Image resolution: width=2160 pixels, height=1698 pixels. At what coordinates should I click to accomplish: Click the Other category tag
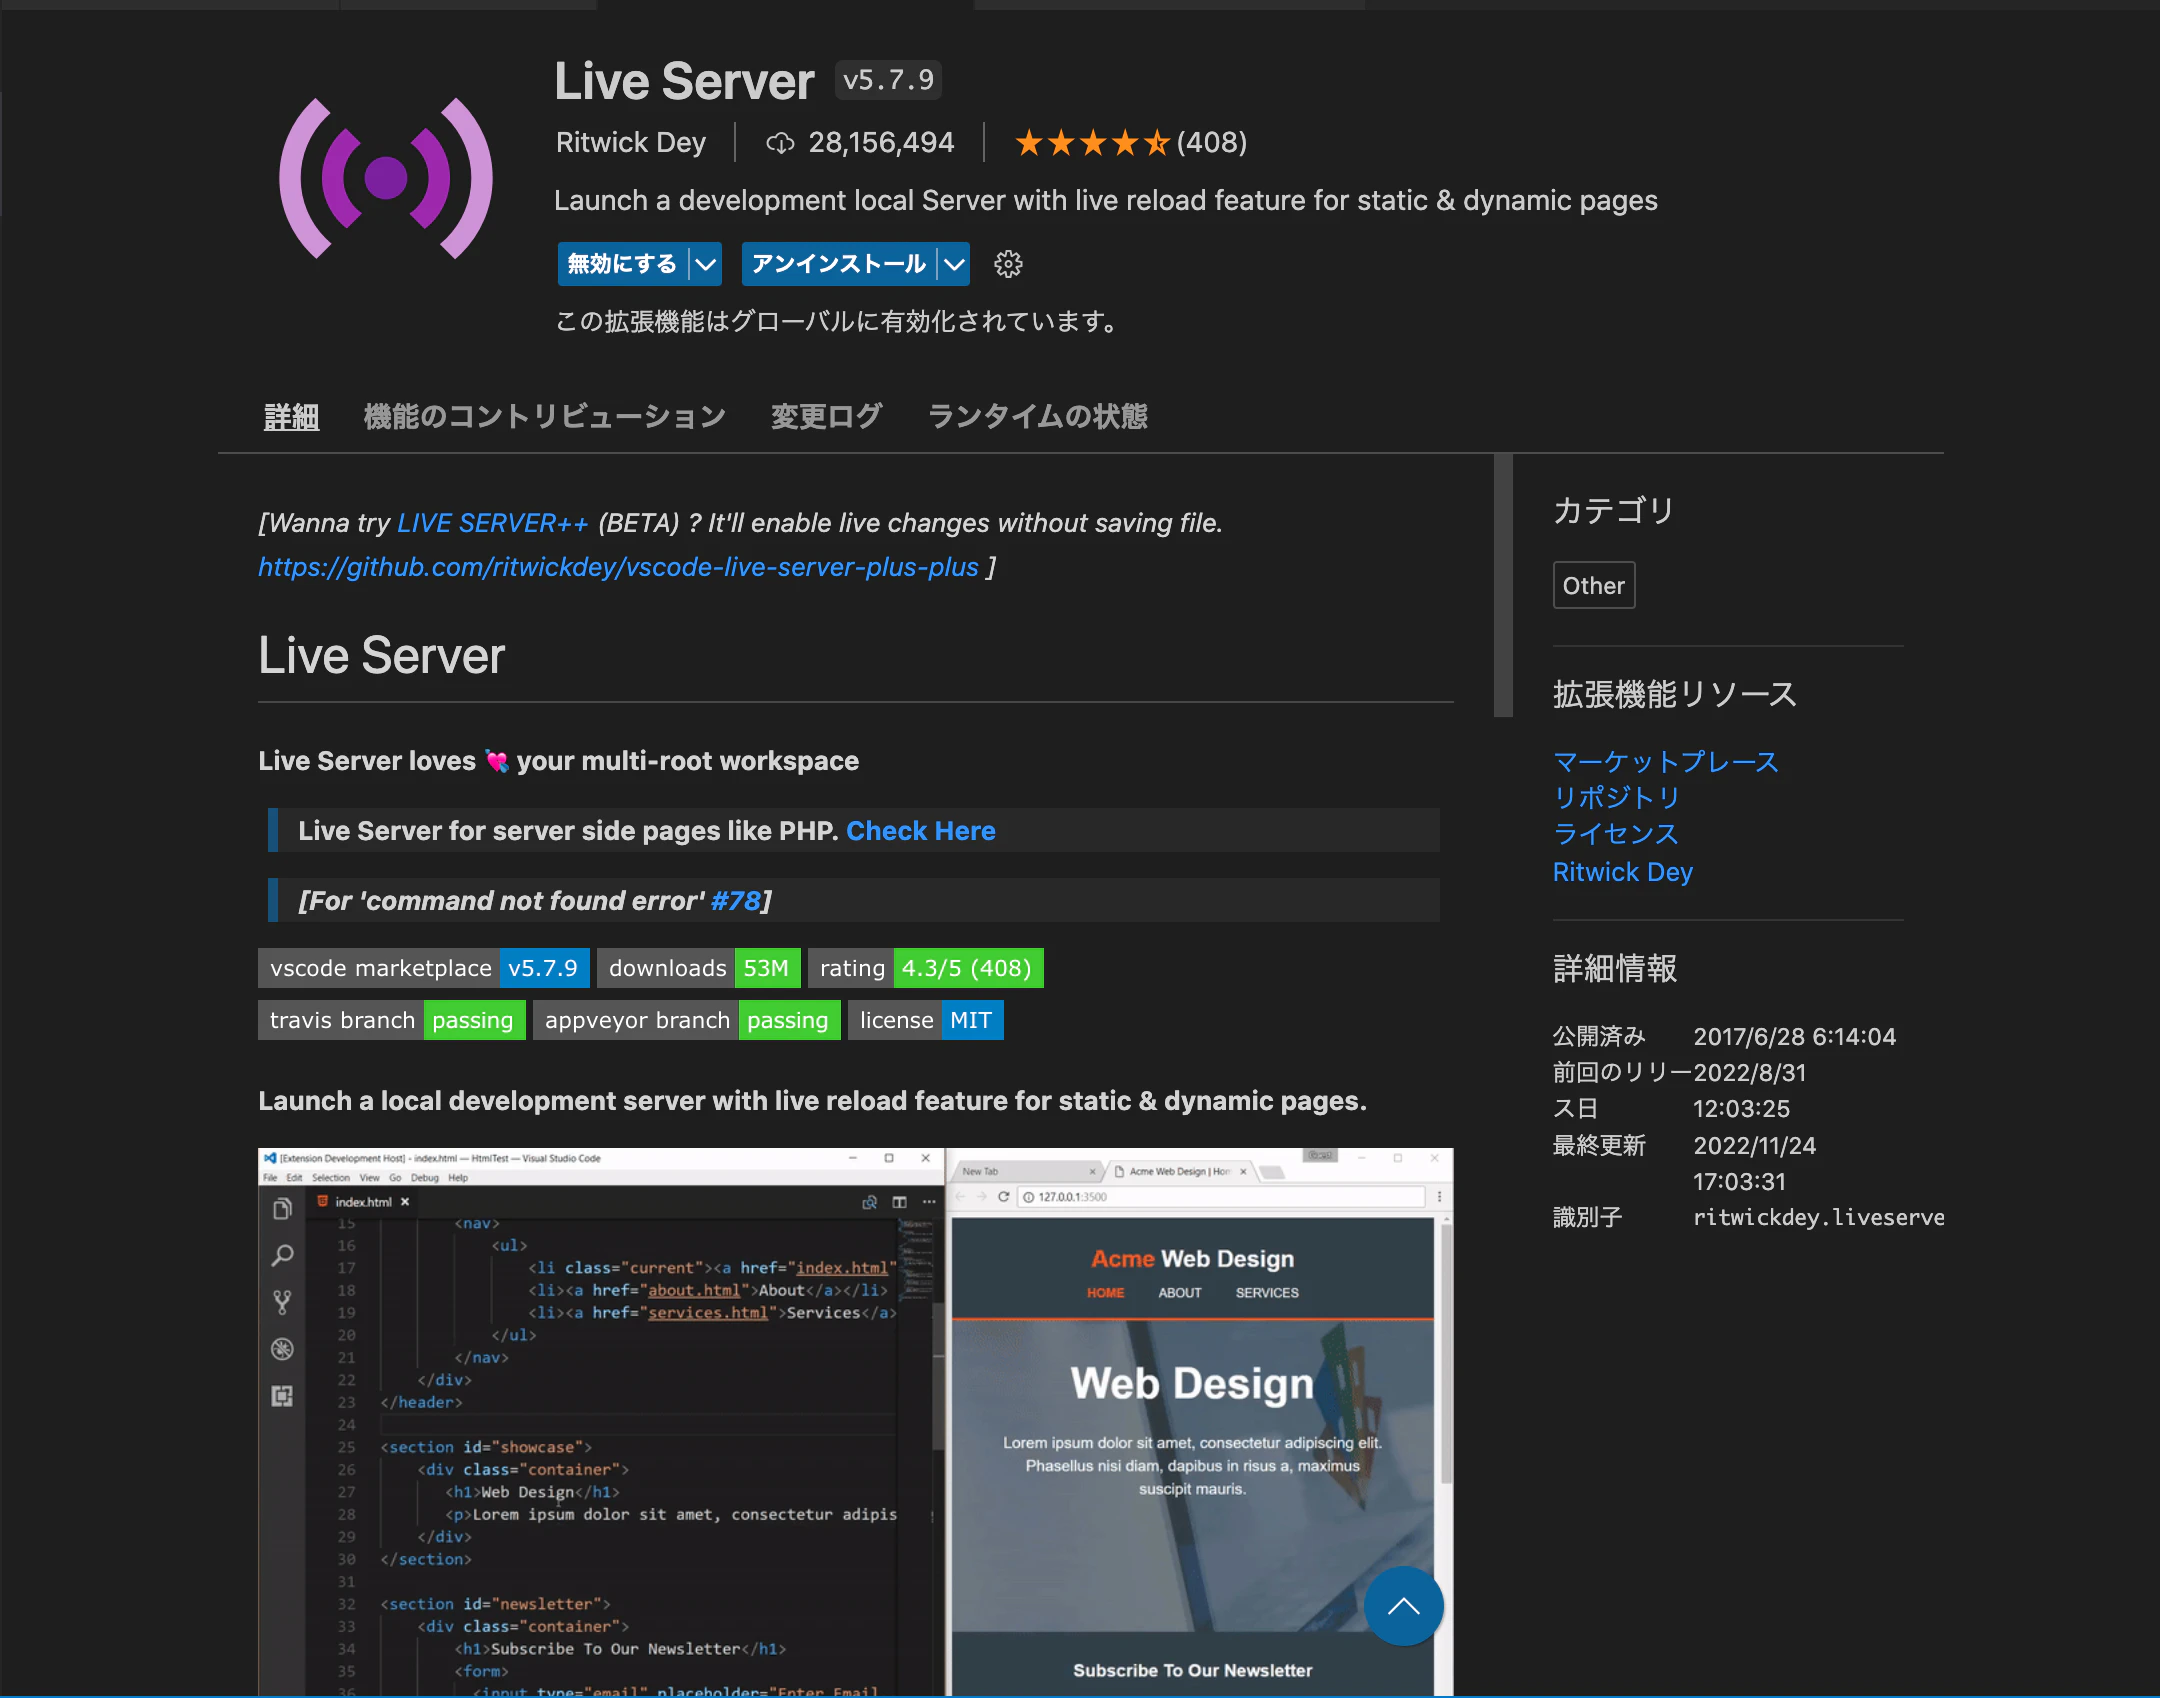(1594, 586)
